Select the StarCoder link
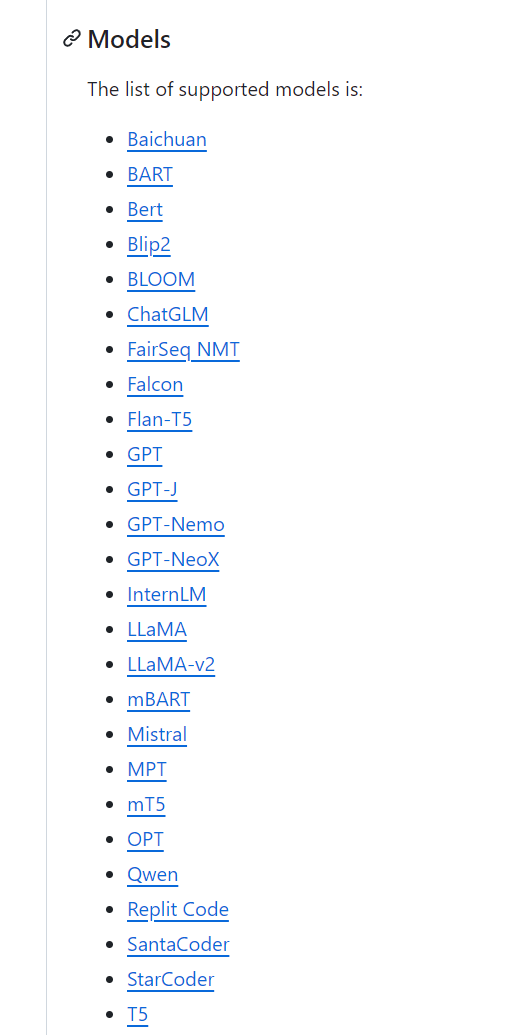509x1035 pixels. pyautogui.click(x=170, y=979)
